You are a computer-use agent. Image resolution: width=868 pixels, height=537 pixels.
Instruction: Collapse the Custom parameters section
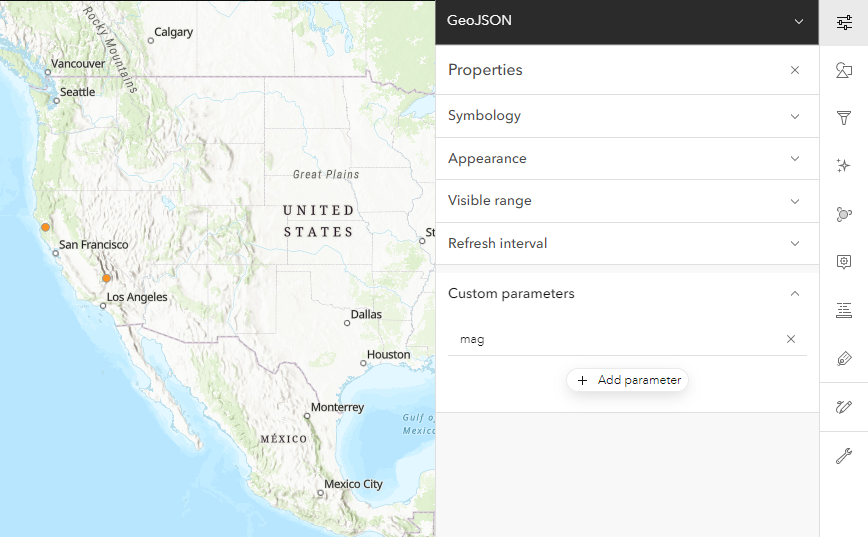[627, 293]
